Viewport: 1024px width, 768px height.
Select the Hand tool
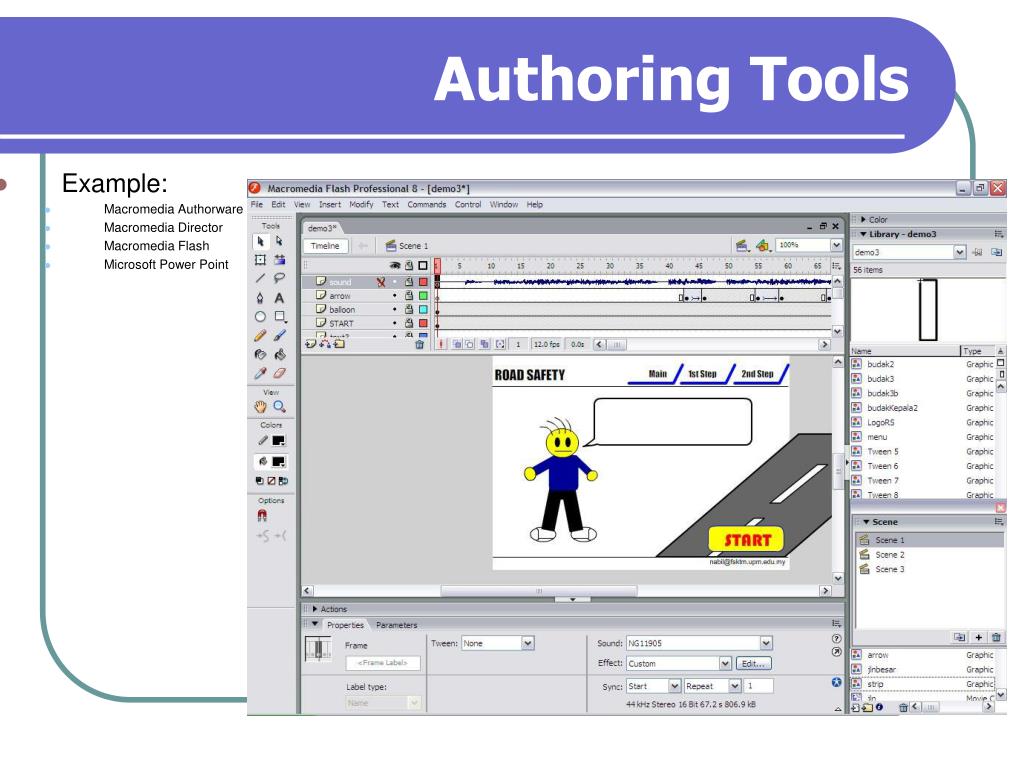coord(260,406)
